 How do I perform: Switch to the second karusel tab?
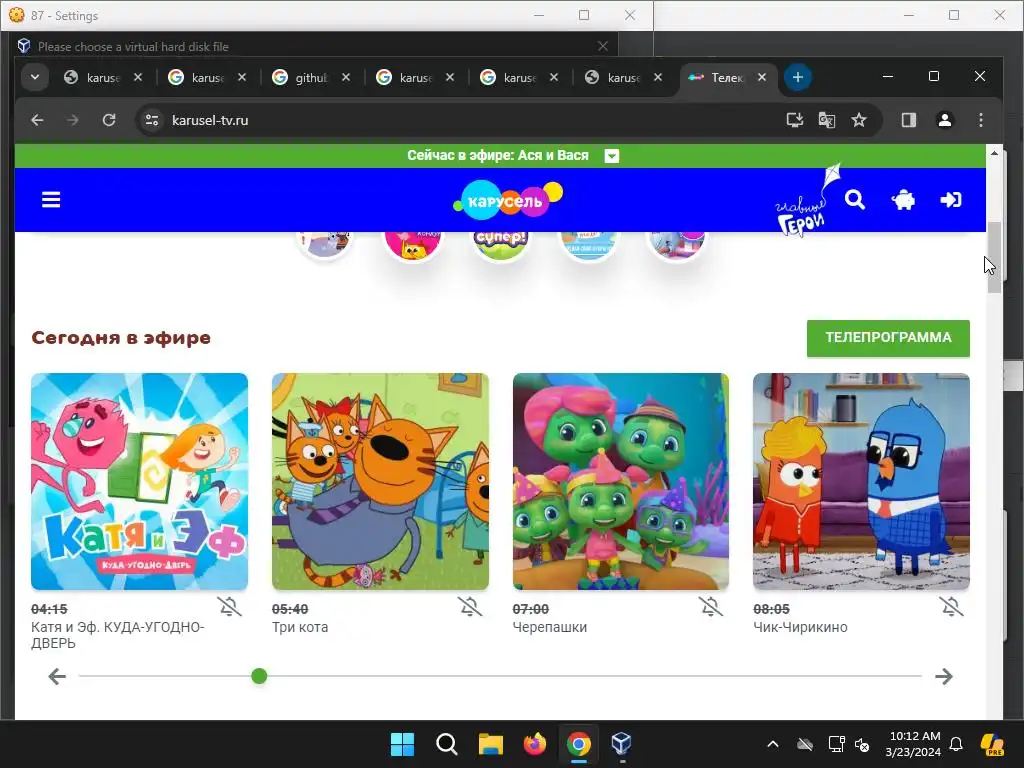pyautogui.click(x=207, y=77)
